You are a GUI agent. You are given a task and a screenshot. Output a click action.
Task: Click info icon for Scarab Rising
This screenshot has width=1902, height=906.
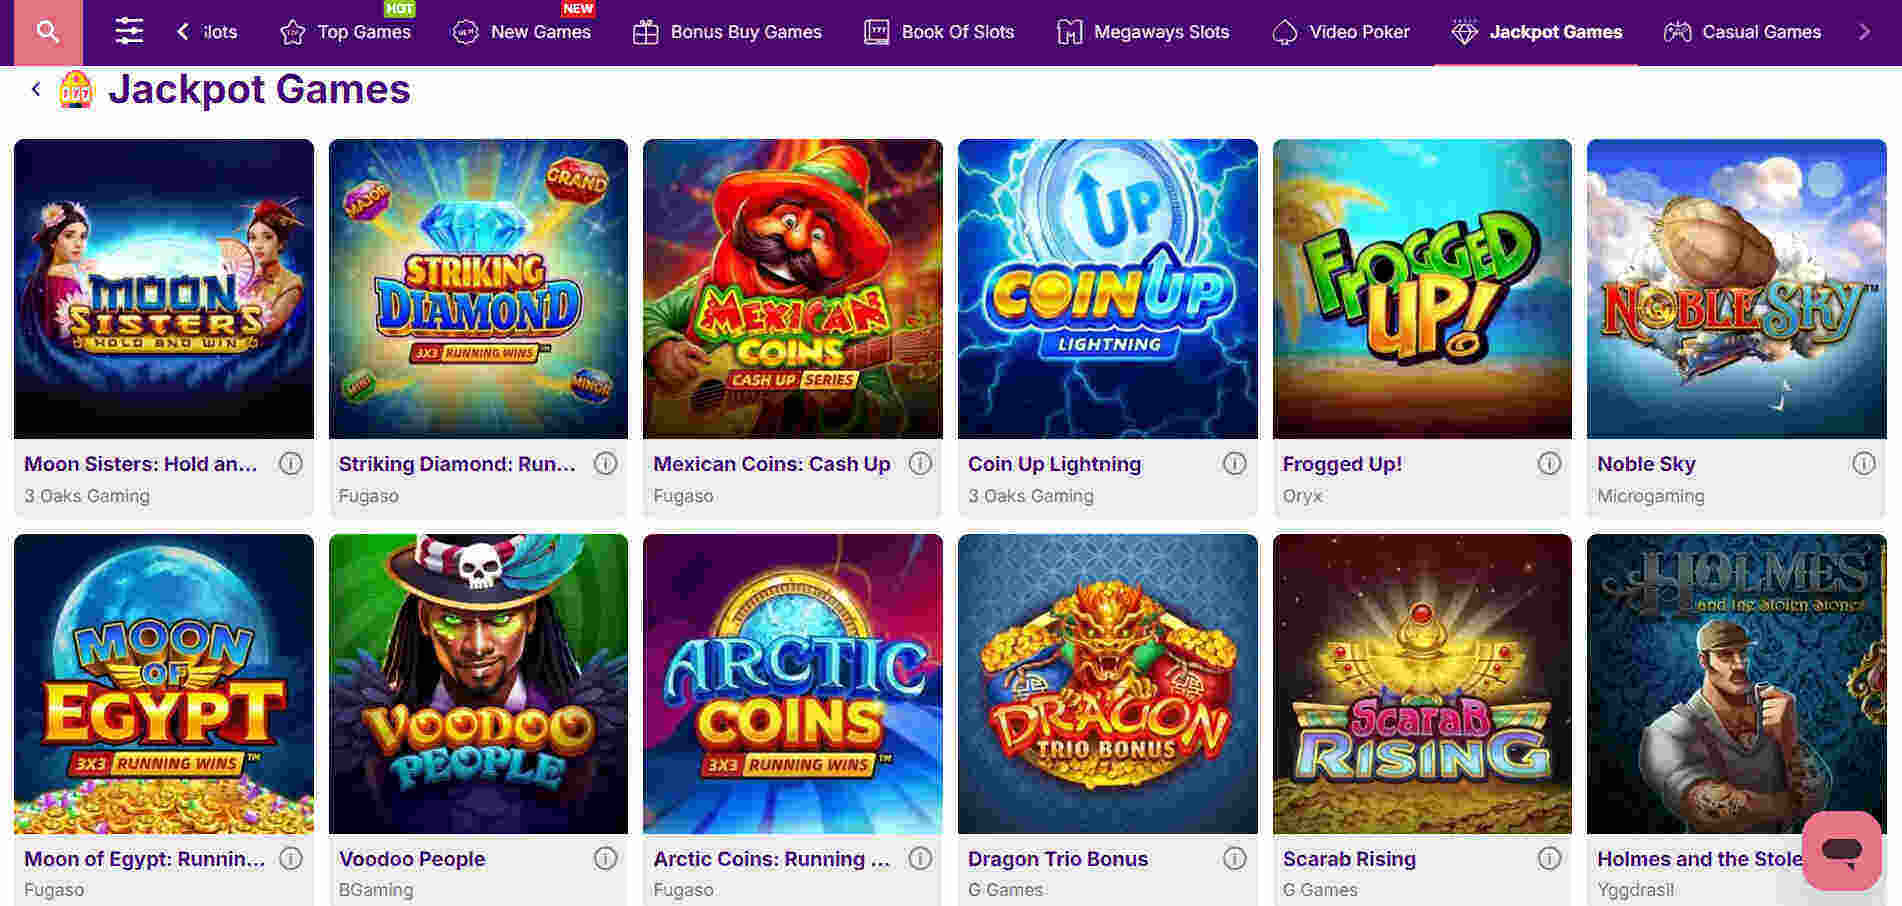coord(1549,859)
